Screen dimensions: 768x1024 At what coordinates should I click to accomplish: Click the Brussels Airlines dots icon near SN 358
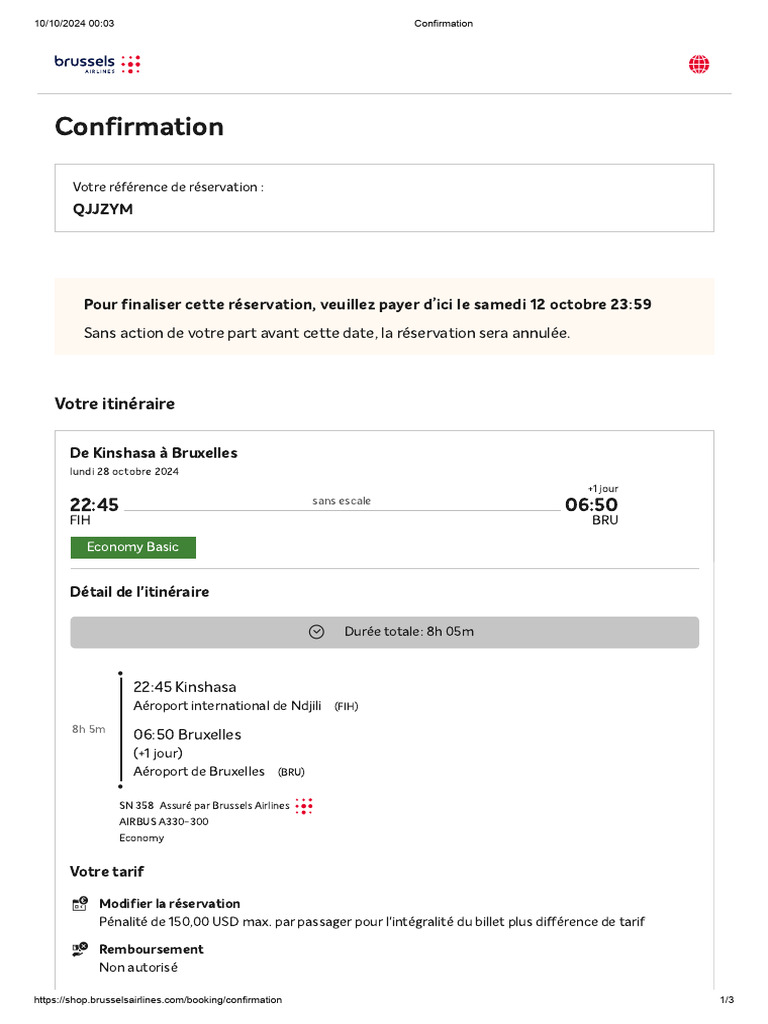click(304, 805)
